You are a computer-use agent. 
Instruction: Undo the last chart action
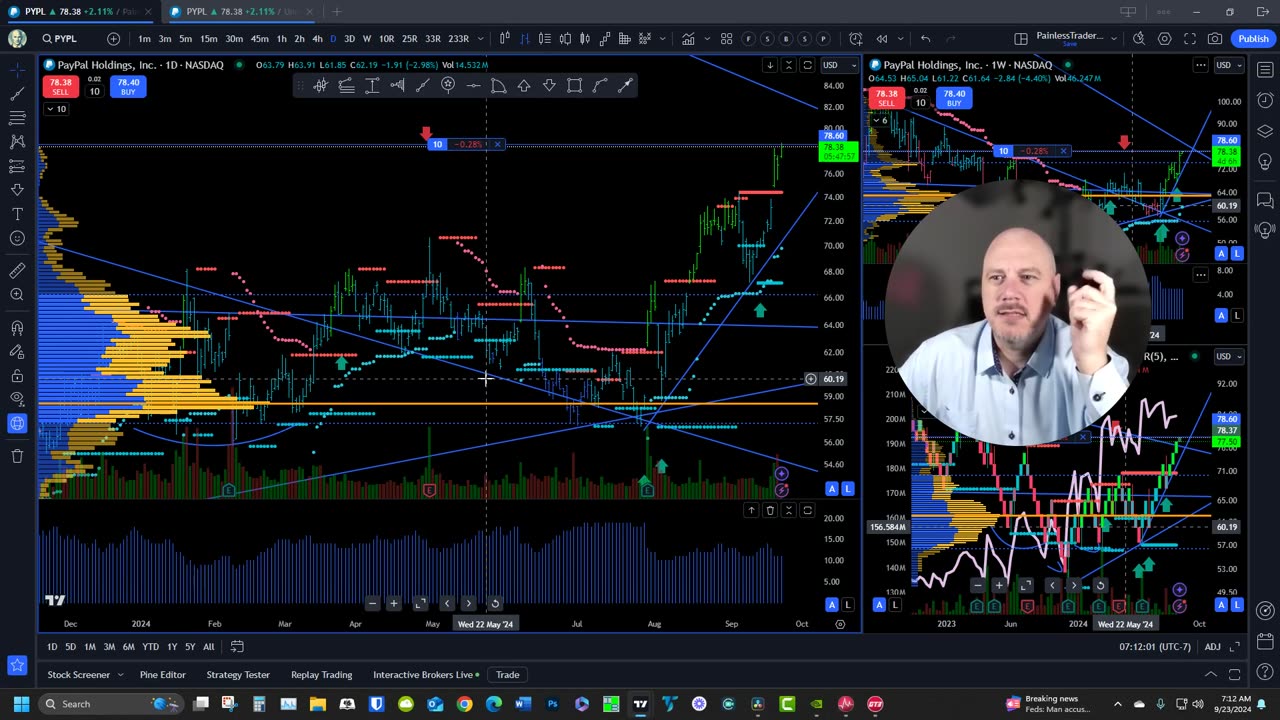[926, 39]
